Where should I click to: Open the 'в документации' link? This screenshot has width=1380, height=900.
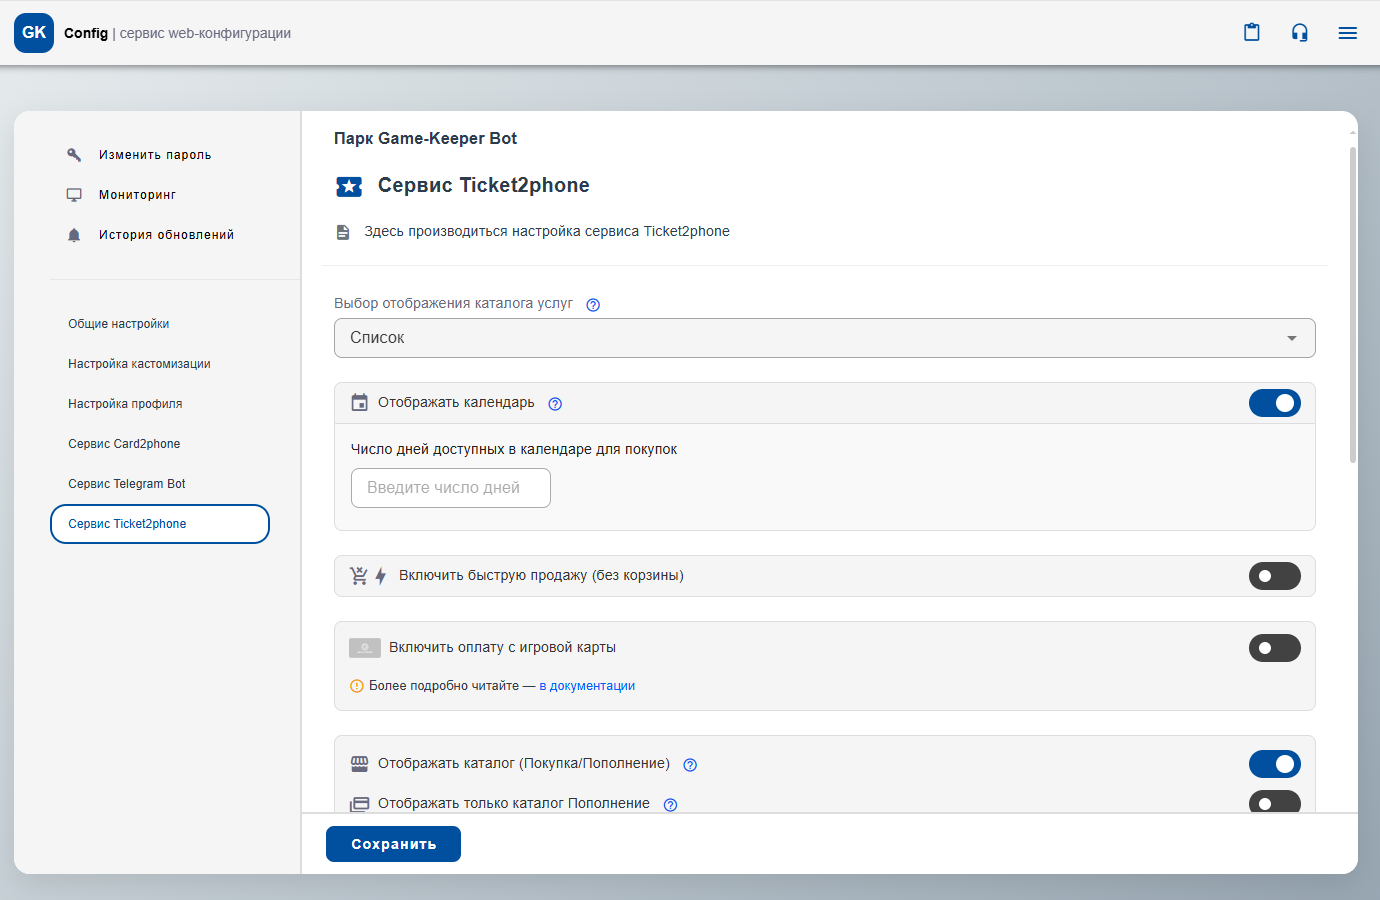[x=587, y=686]
